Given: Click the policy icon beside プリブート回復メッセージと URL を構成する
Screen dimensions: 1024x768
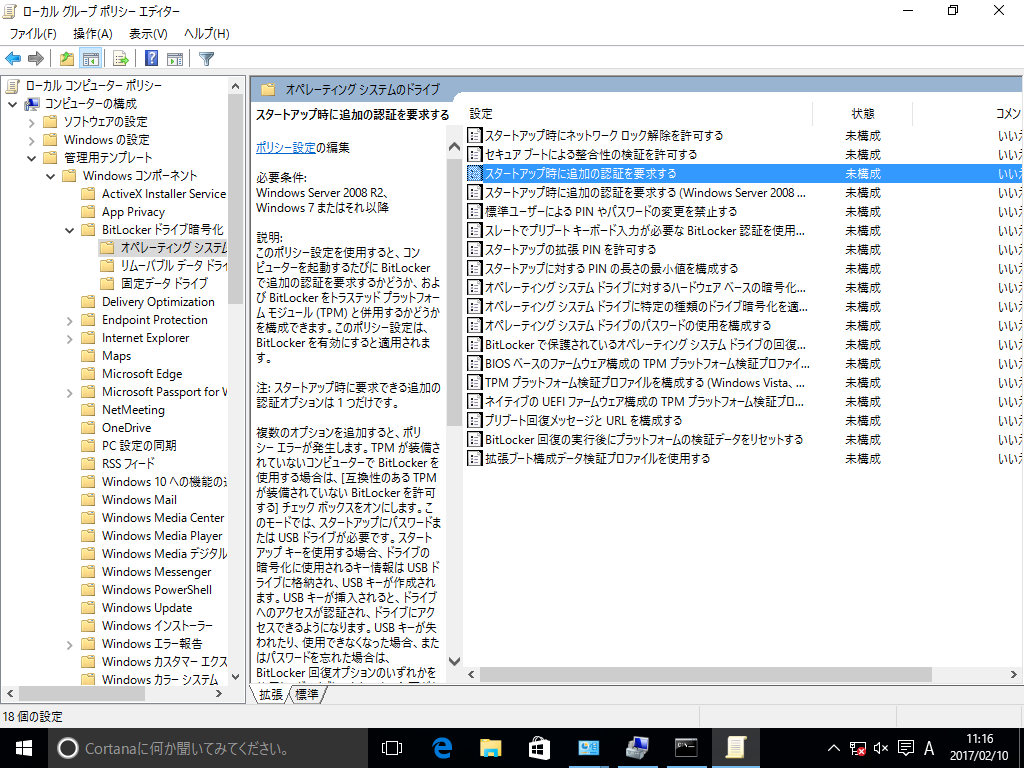Looking at the screenshot, I should (x=475, y=421).
